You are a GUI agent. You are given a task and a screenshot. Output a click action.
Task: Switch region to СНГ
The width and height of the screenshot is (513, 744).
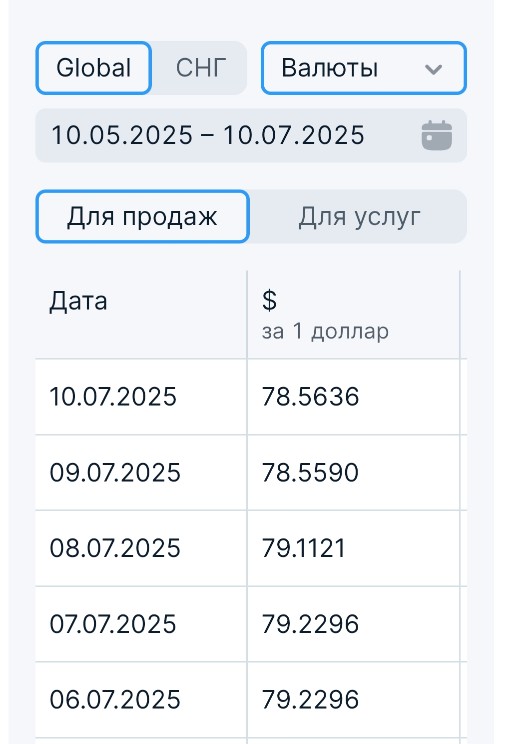[201, 68]
